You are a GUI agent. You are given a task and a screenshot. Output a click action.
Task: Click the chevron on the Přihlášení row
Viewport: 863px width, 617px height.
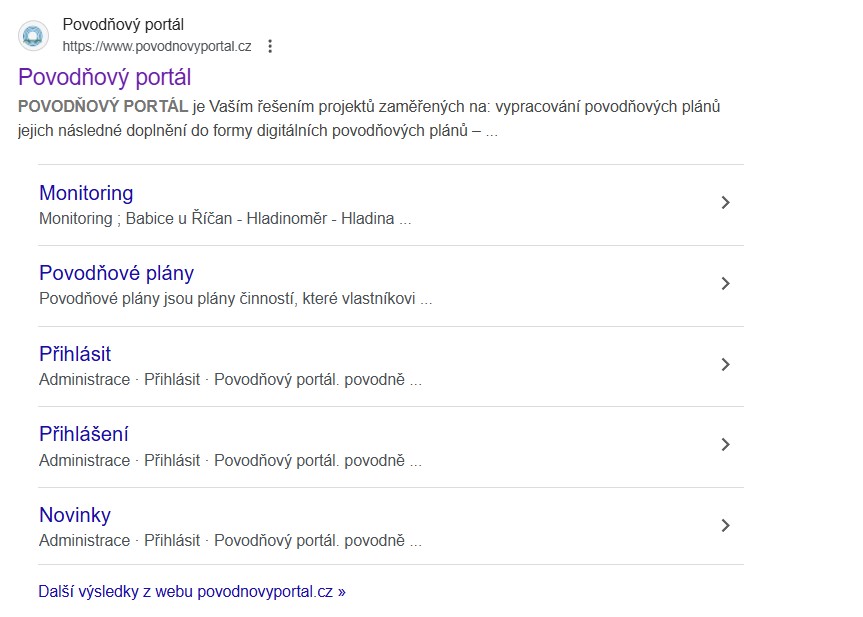pyautogui.click(x=726, y=445)
